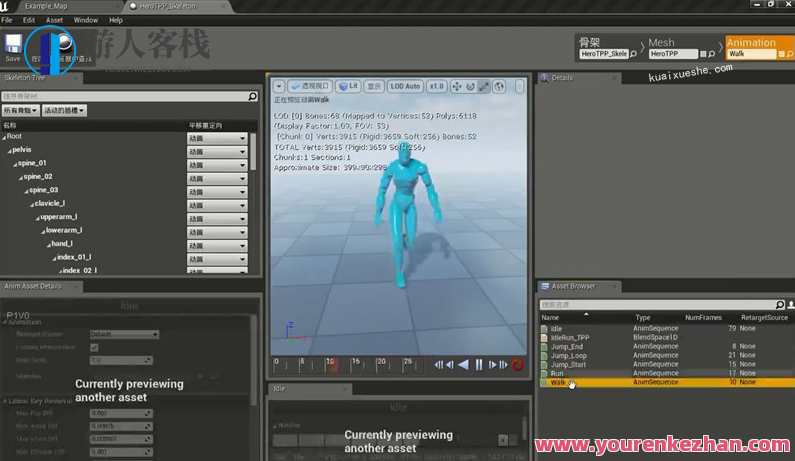Click the magnifier icon next to HeroTPP mesh
This screenshot has width=795, height=461.
(712, 54)
